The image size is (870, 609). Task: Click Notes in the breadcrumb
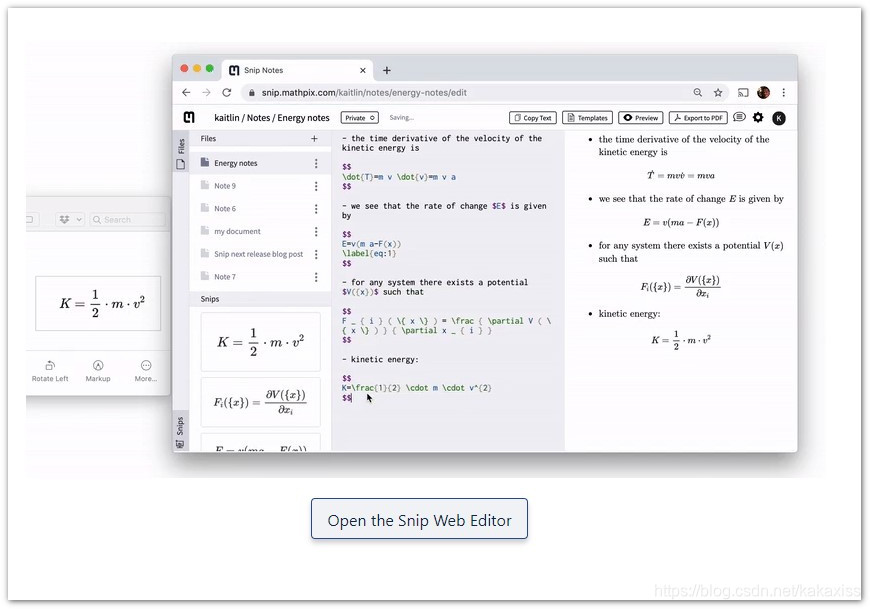click(x=259, y=118)
